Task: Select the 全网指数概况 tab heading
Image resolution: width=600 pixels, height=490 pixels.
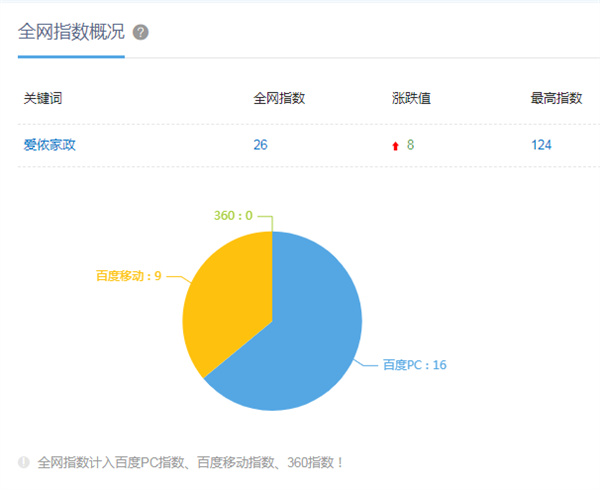Action: click(x=71, y=32)
